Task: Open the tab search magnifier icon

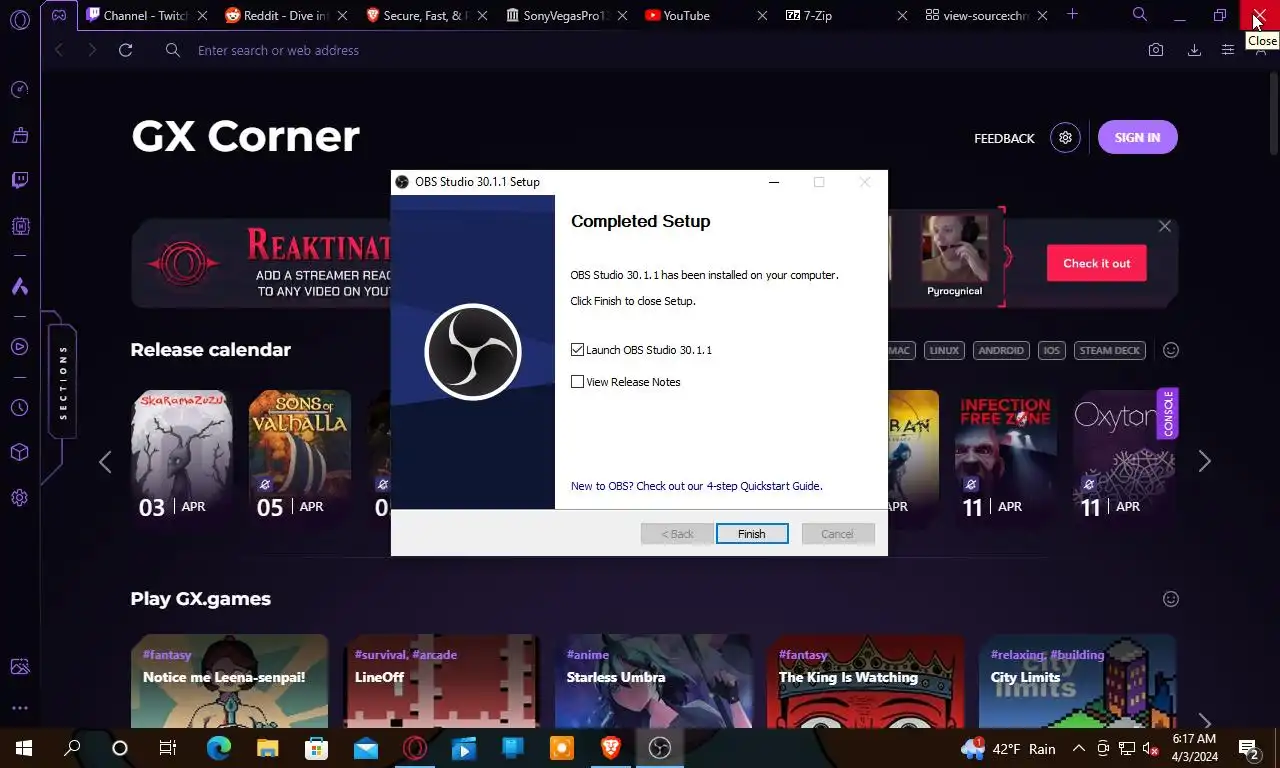Action: (x=1139, y=15)
